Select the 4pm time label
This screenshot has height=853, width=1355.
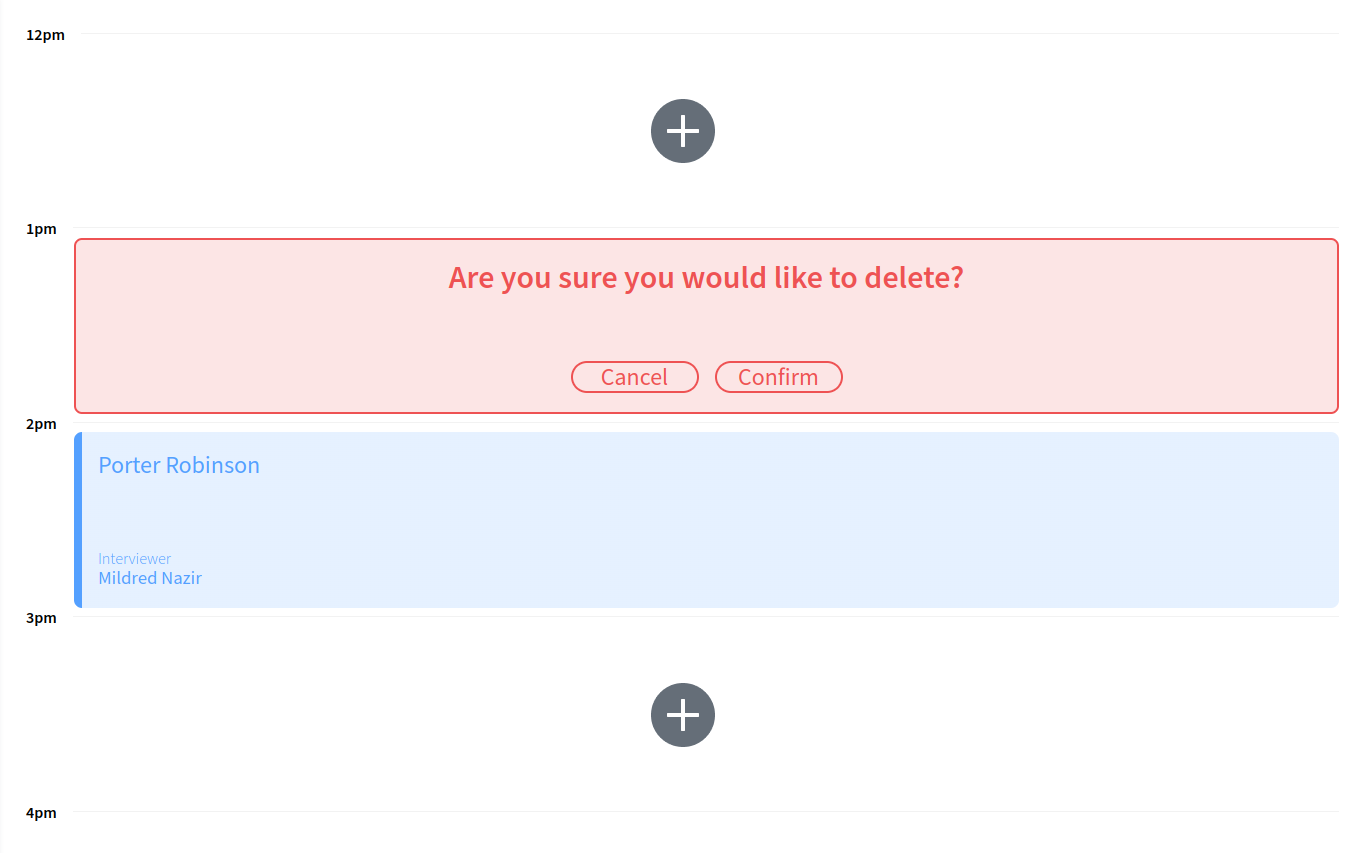click(x=41, y=813)
